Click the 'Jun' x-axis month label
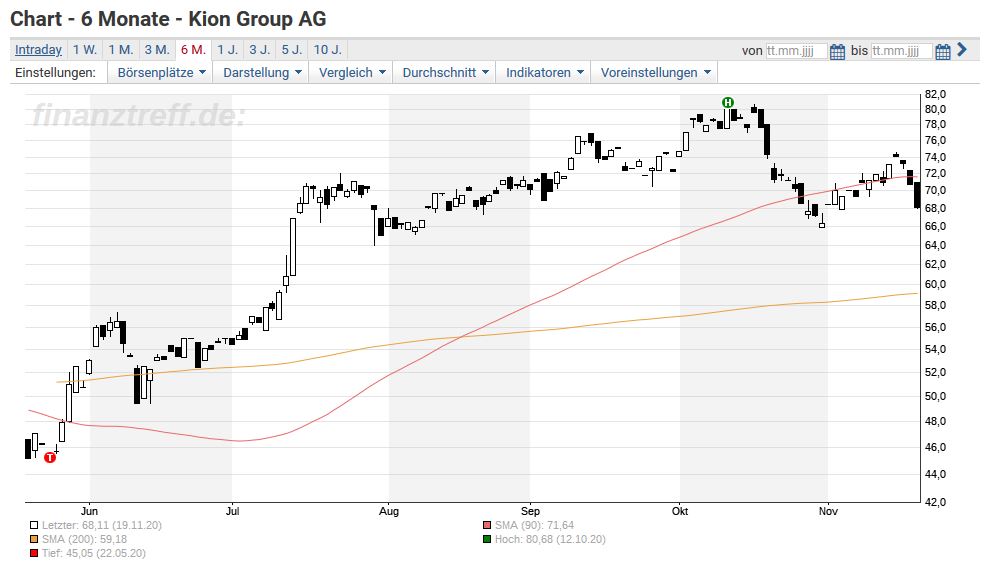Screen dimensions: 988x564 tap(89, 511)
